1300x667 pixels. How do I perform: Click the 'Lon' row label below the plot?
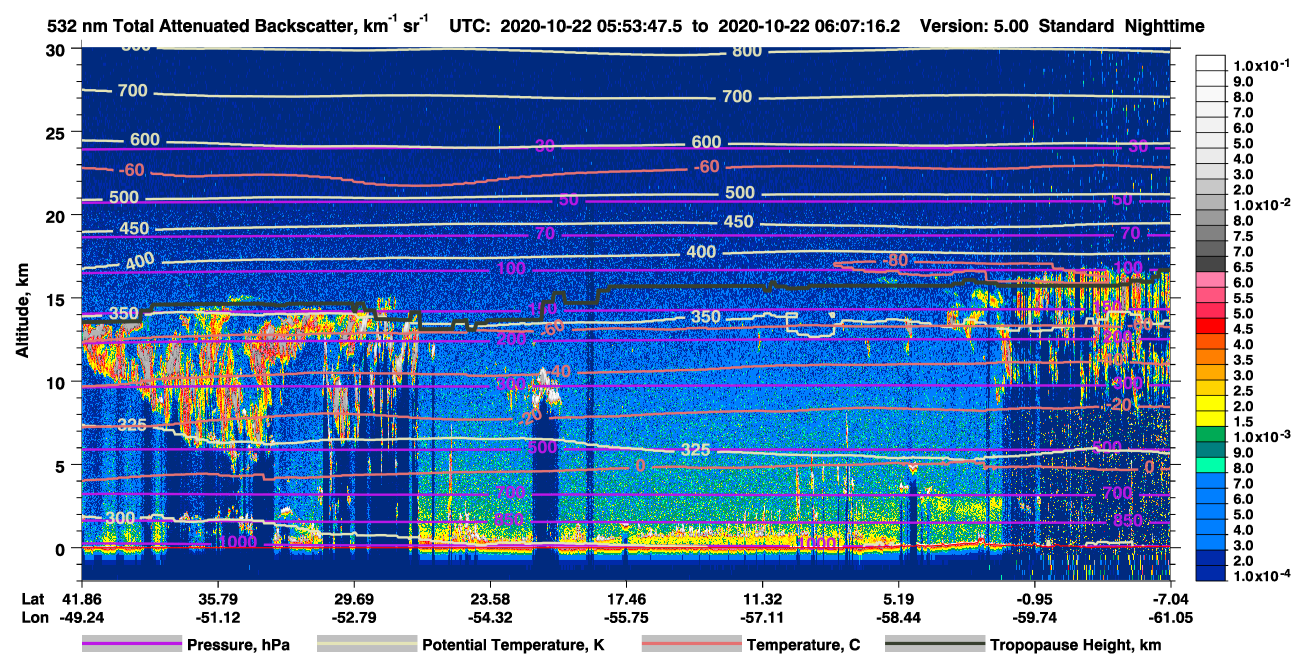tap(33, 618)
